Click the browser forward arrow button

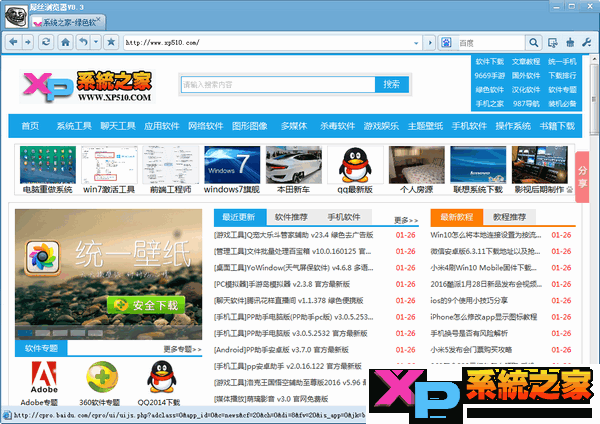tap(28, 42)
